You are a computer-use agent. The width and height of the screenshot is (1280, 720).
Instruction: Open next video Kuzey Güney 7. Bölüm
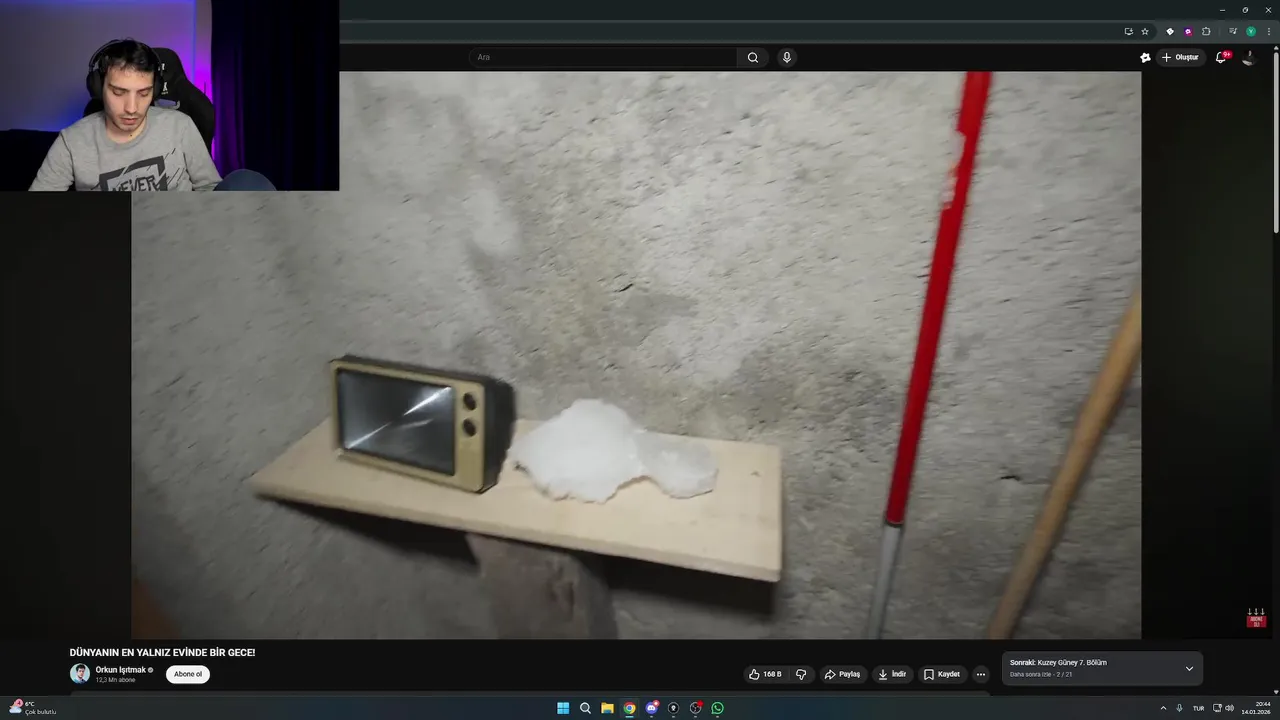coord(1058,662)
